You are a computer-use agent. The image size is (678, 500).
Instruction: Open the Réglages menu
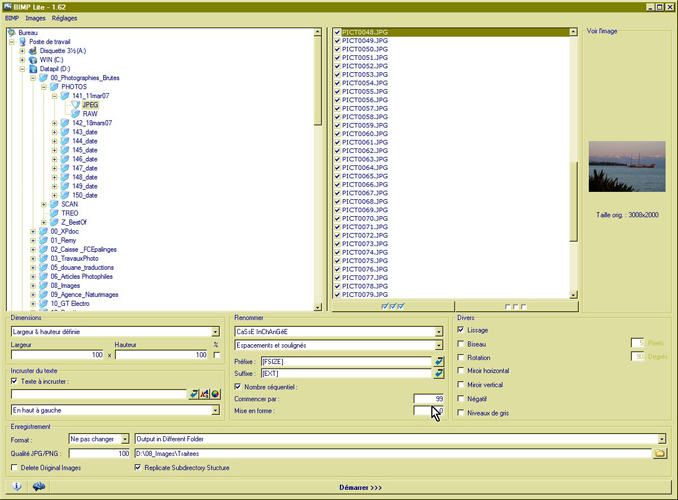[64, 18]
